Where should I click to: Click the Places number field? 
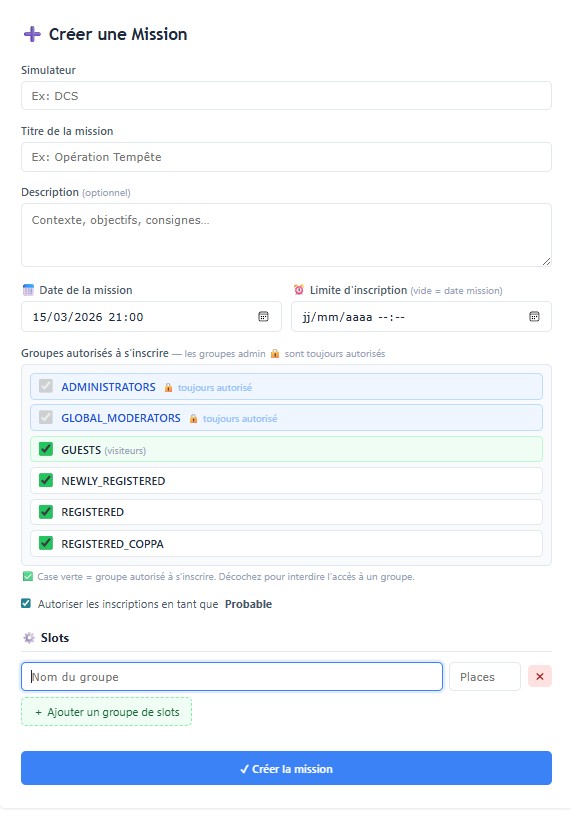point(485,677)
